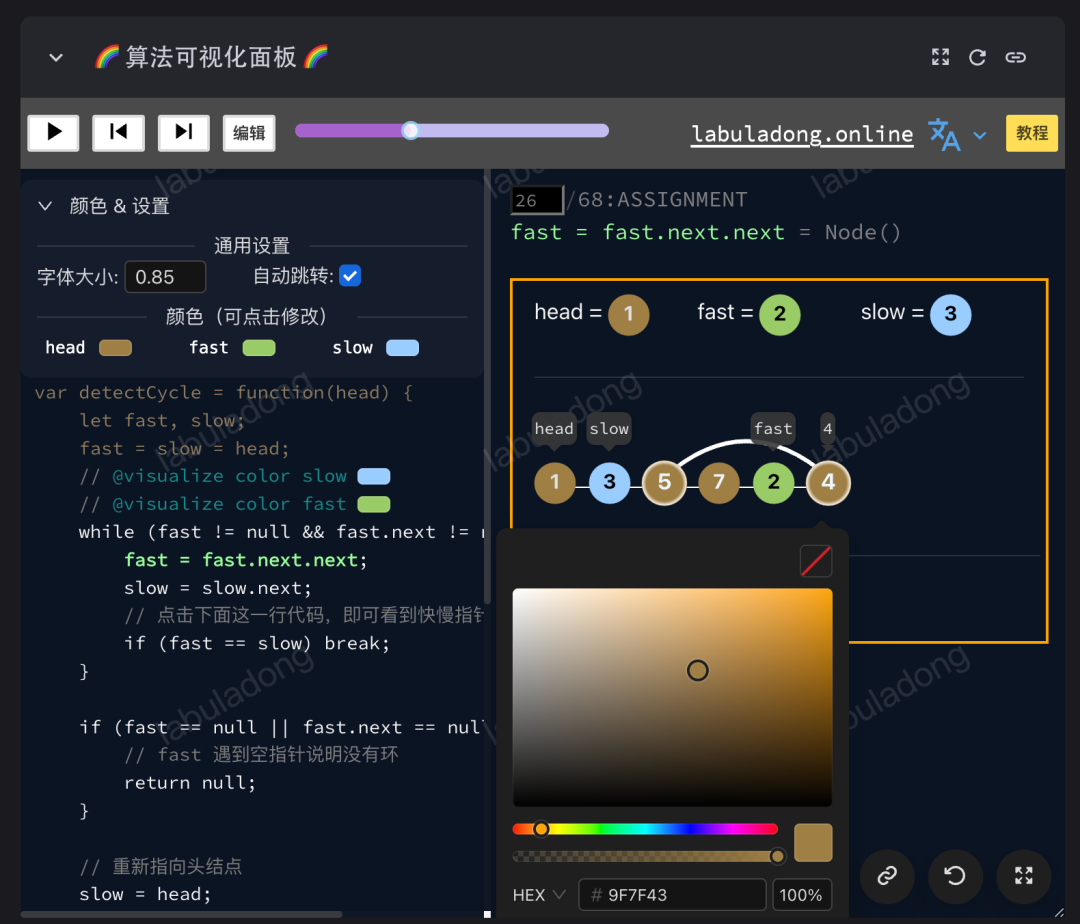Collapse the algorithm visualization panel chevron
1080x924 pixels.
(56, 58)
